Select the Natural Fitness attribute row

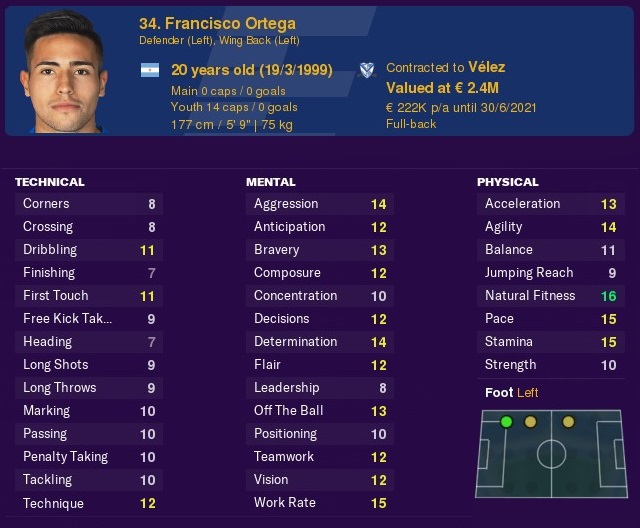point(551,296)
